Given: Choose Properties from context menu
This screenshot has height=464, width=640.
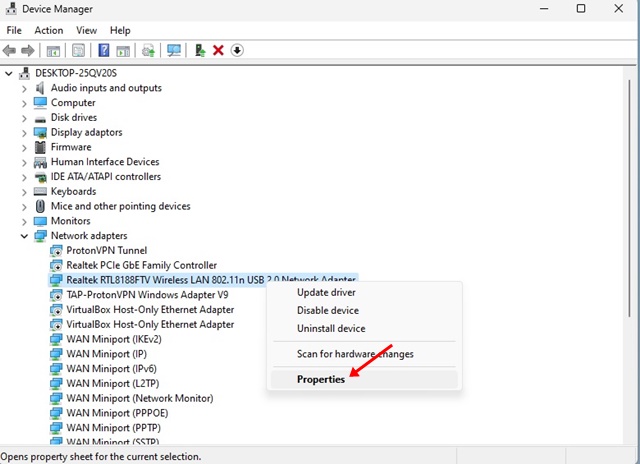Looking at the screenshot, I should (364, 379).
